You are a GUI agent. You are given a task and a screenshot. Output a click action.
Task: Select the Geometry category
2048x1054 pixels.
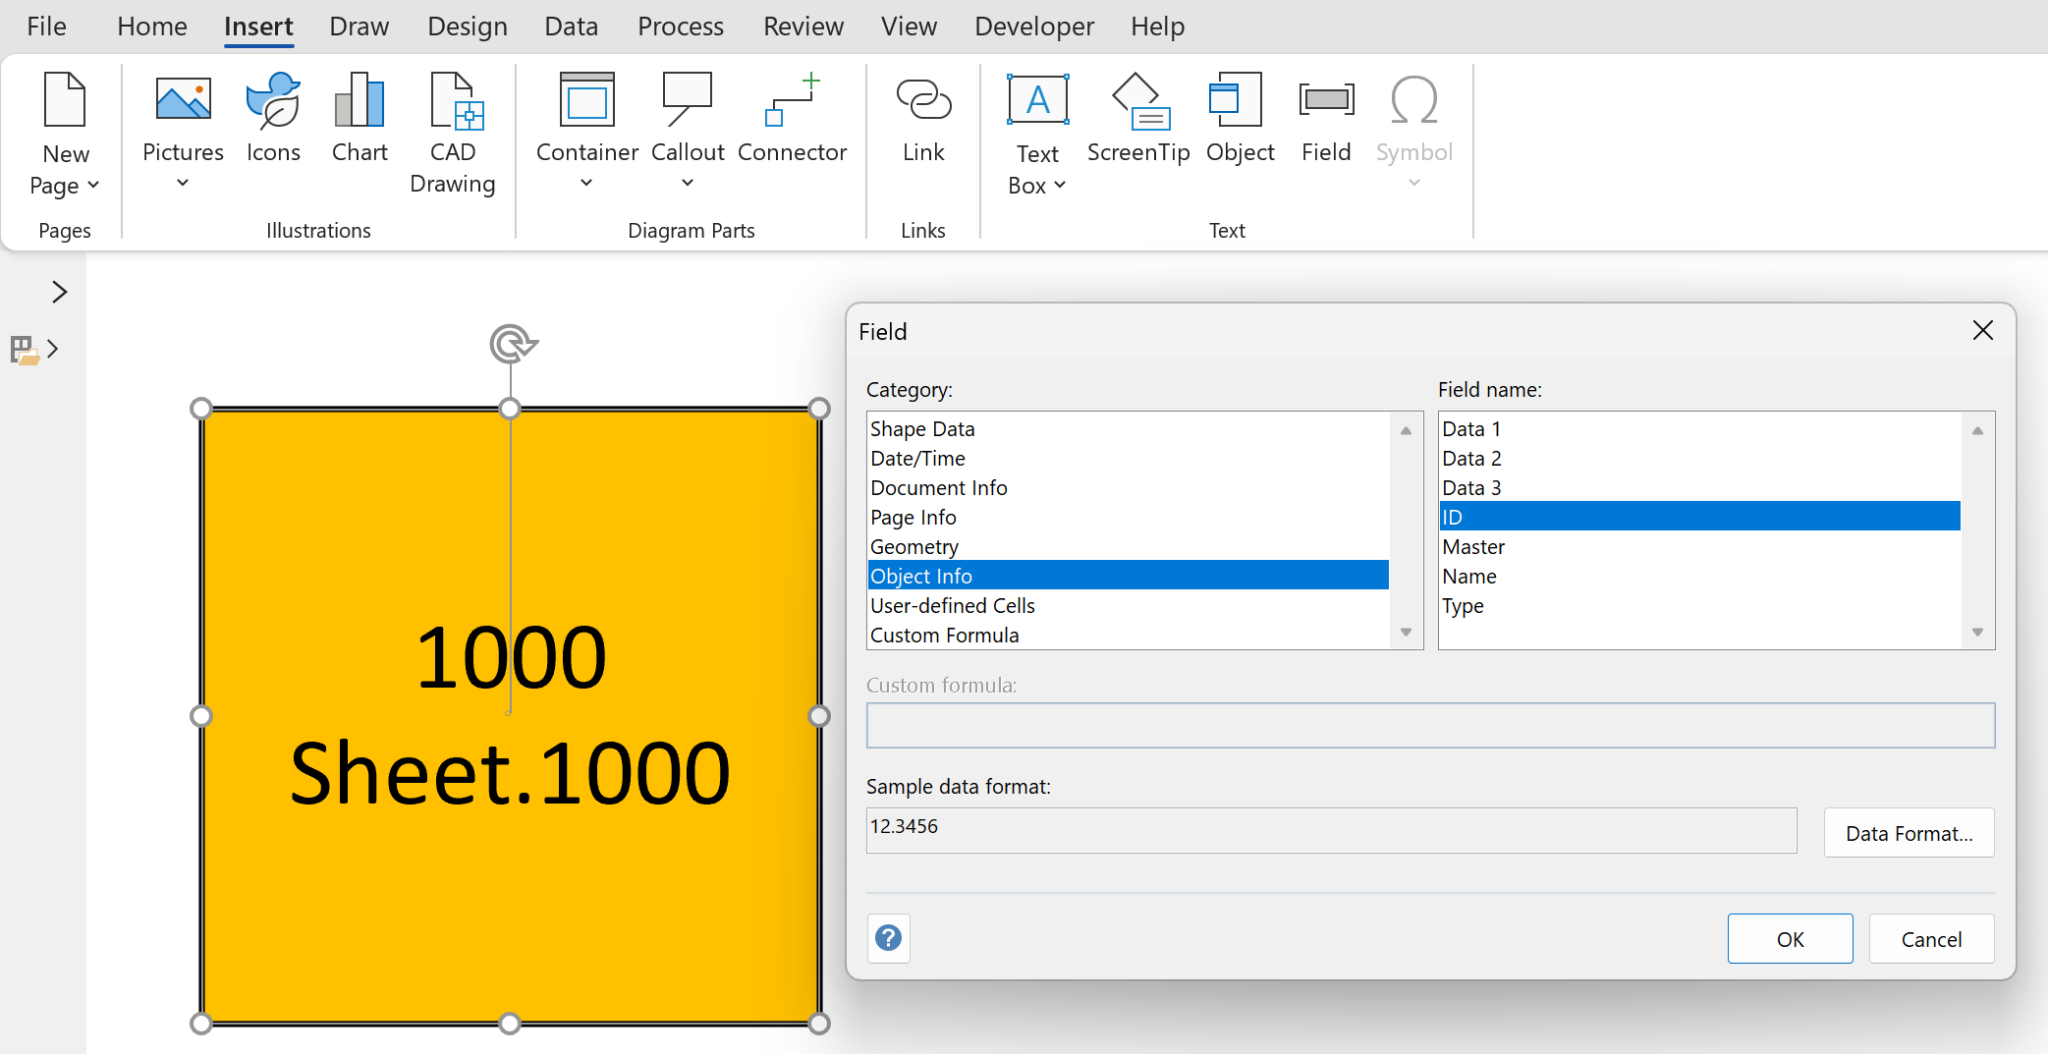(x=913, y=546)
